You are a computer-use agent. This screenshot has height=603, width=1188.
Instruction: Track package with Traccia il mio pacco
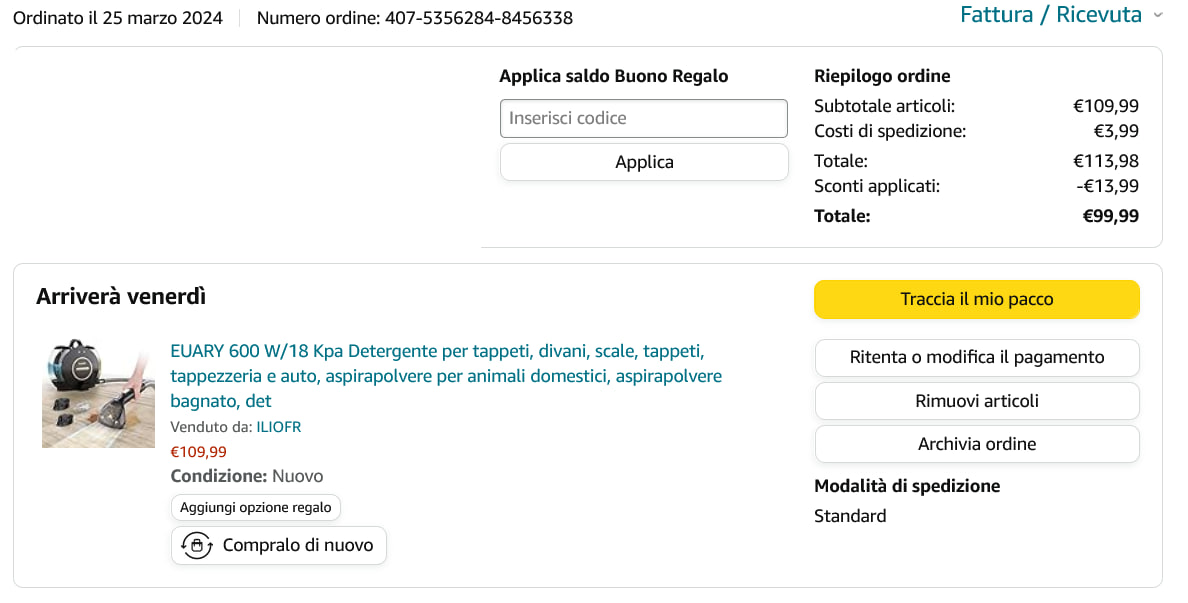tap(976, 299)
